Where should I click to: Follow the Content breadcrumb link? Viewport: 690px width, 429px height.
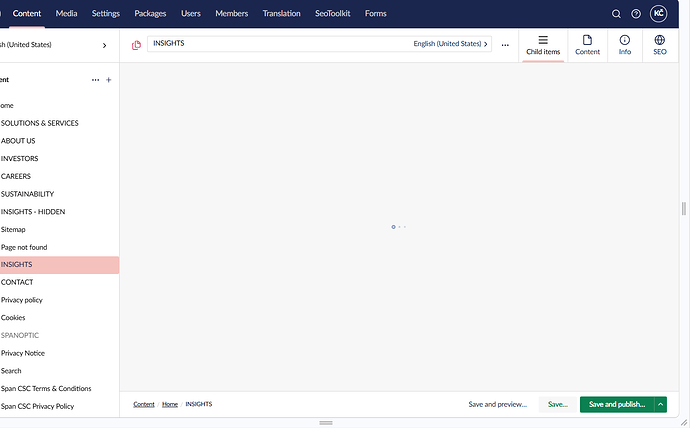(x=144, y=404)
